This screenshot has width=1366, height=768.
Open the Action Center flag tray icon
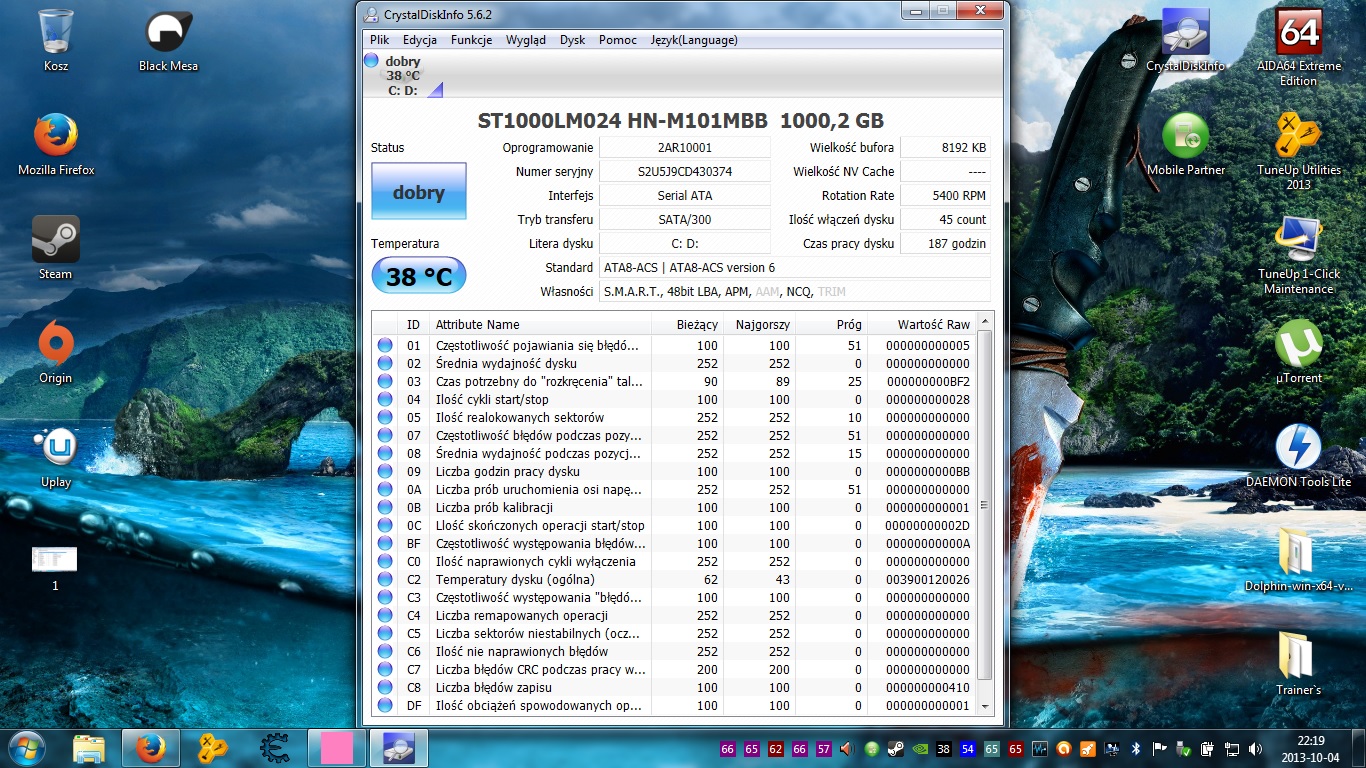coord(1159,748)
